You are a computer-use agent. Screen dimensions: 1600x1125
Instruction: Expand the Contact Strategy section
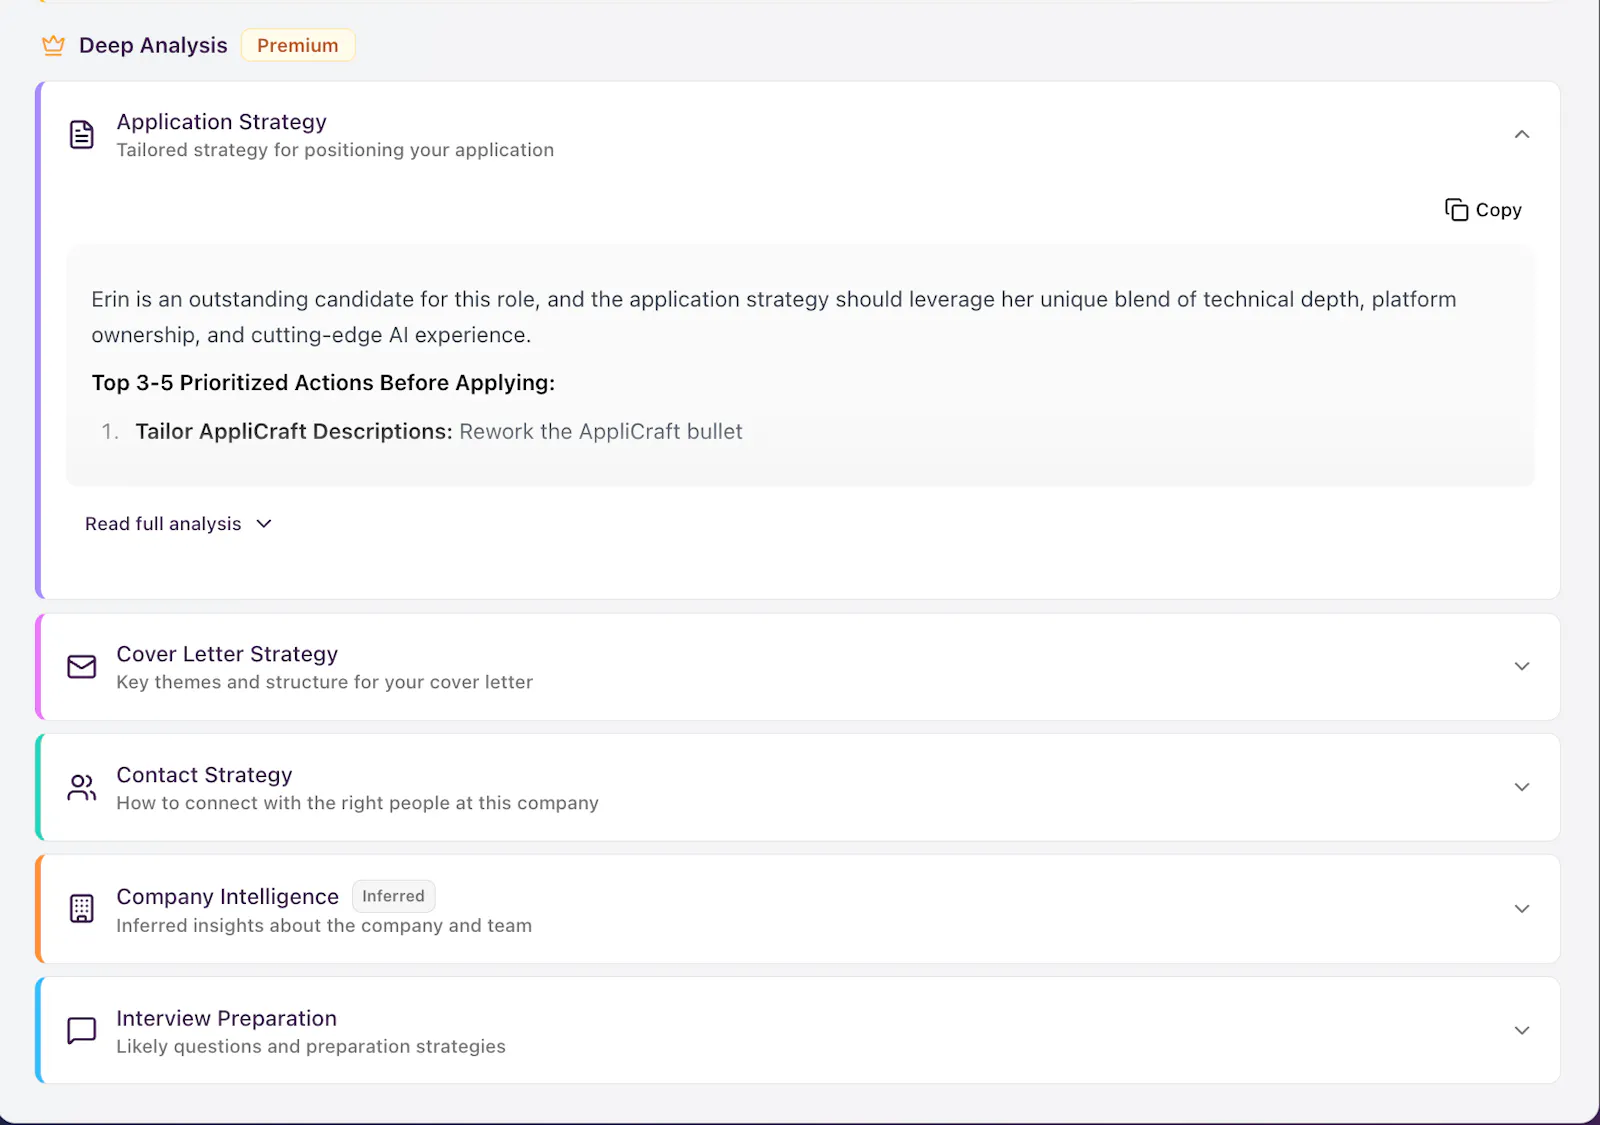pos(1521,787)
